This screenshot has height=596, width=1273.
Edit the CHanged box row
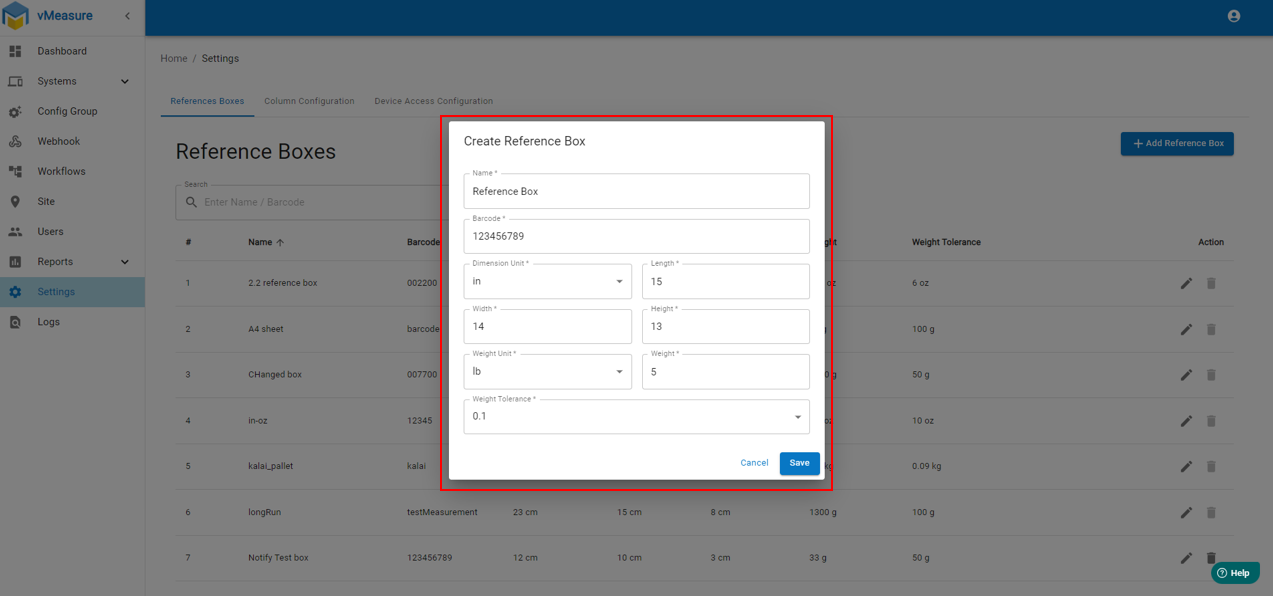(x=1186, y=375)
